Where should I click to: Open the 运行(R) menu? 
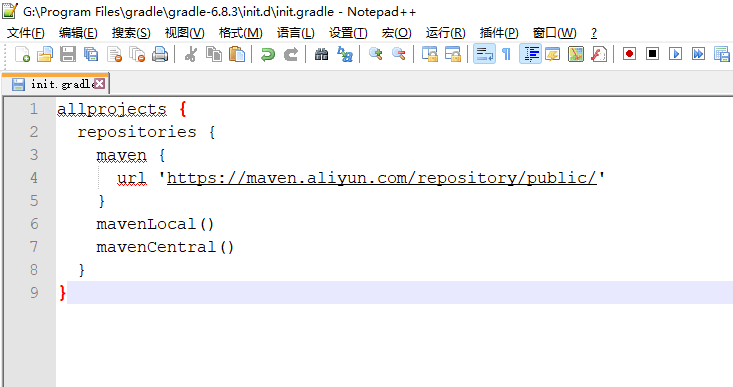[446, 33]
